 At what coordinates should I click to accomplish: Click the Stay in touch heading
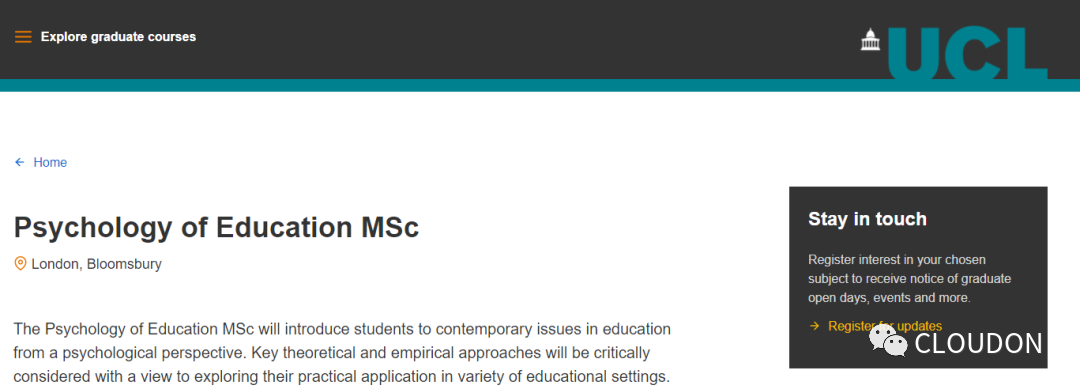point(867,219)
